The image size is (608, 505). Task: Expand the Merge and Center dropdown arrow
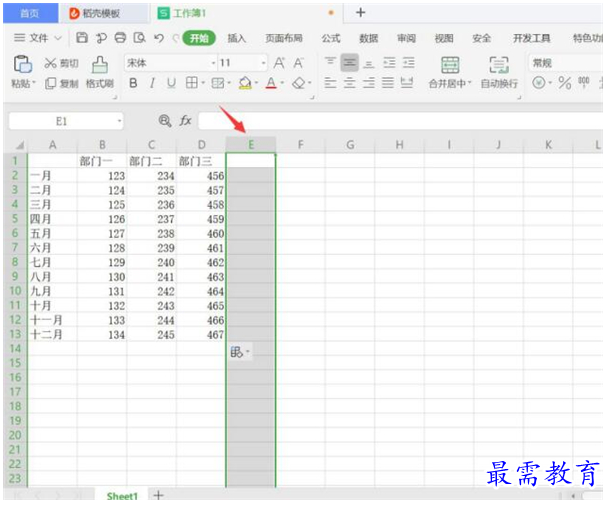[470, 83]
